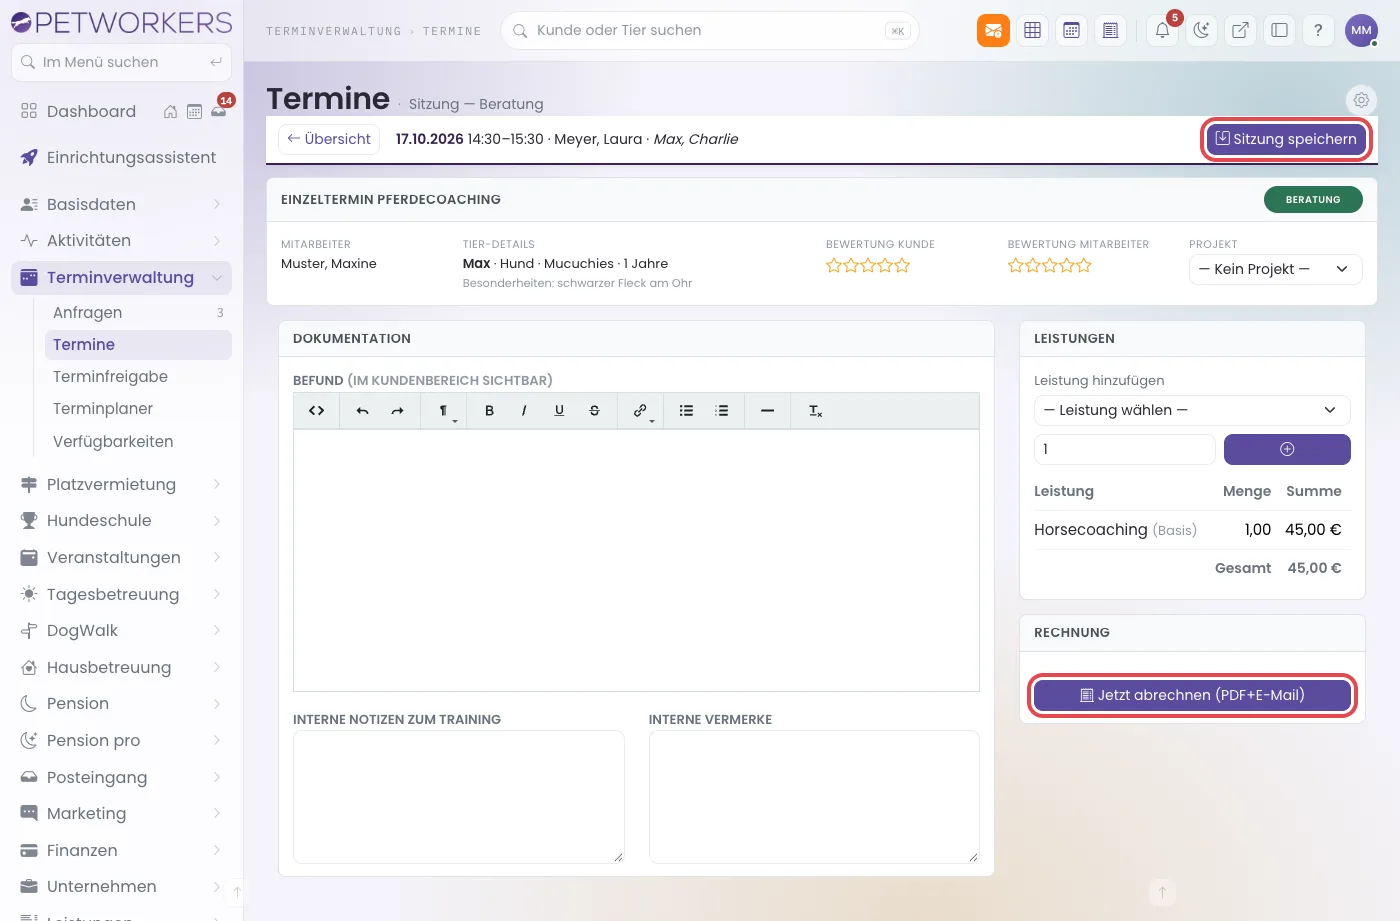The height and width of the screenshot is (921, 1400).
Task: Click the notepad list icon in the header
Action: (x=1110, y=31)
